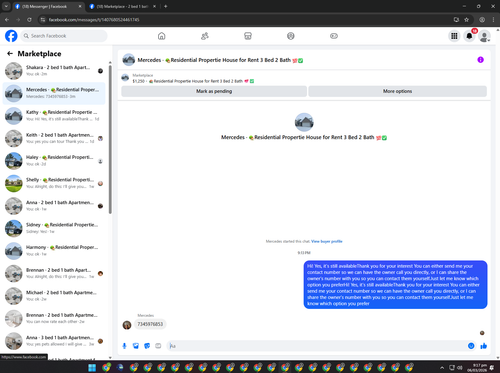This screenshot has height=373, width=500.
Task: Open the Facebook logo home link
Action: pyautogui.click(x=11, y=36)
